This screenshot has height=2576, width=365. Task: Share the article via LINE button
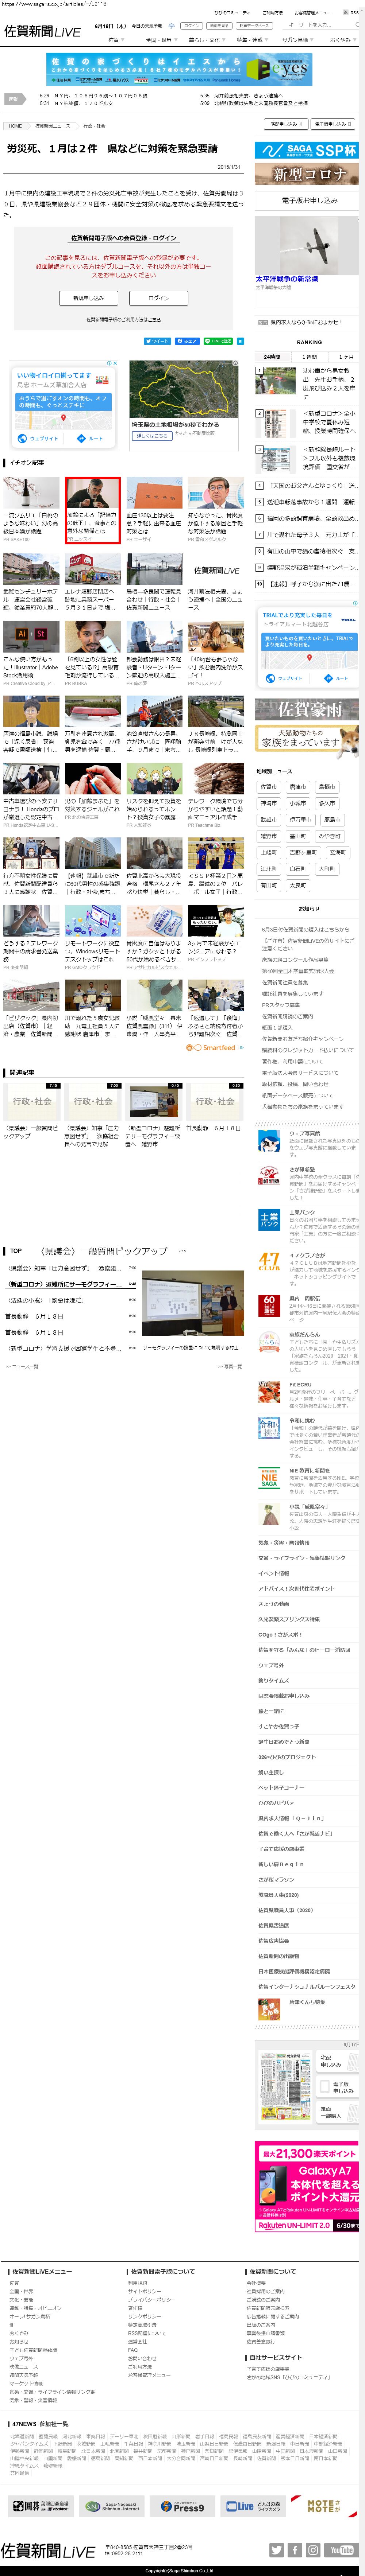click(x=219, y=341)
